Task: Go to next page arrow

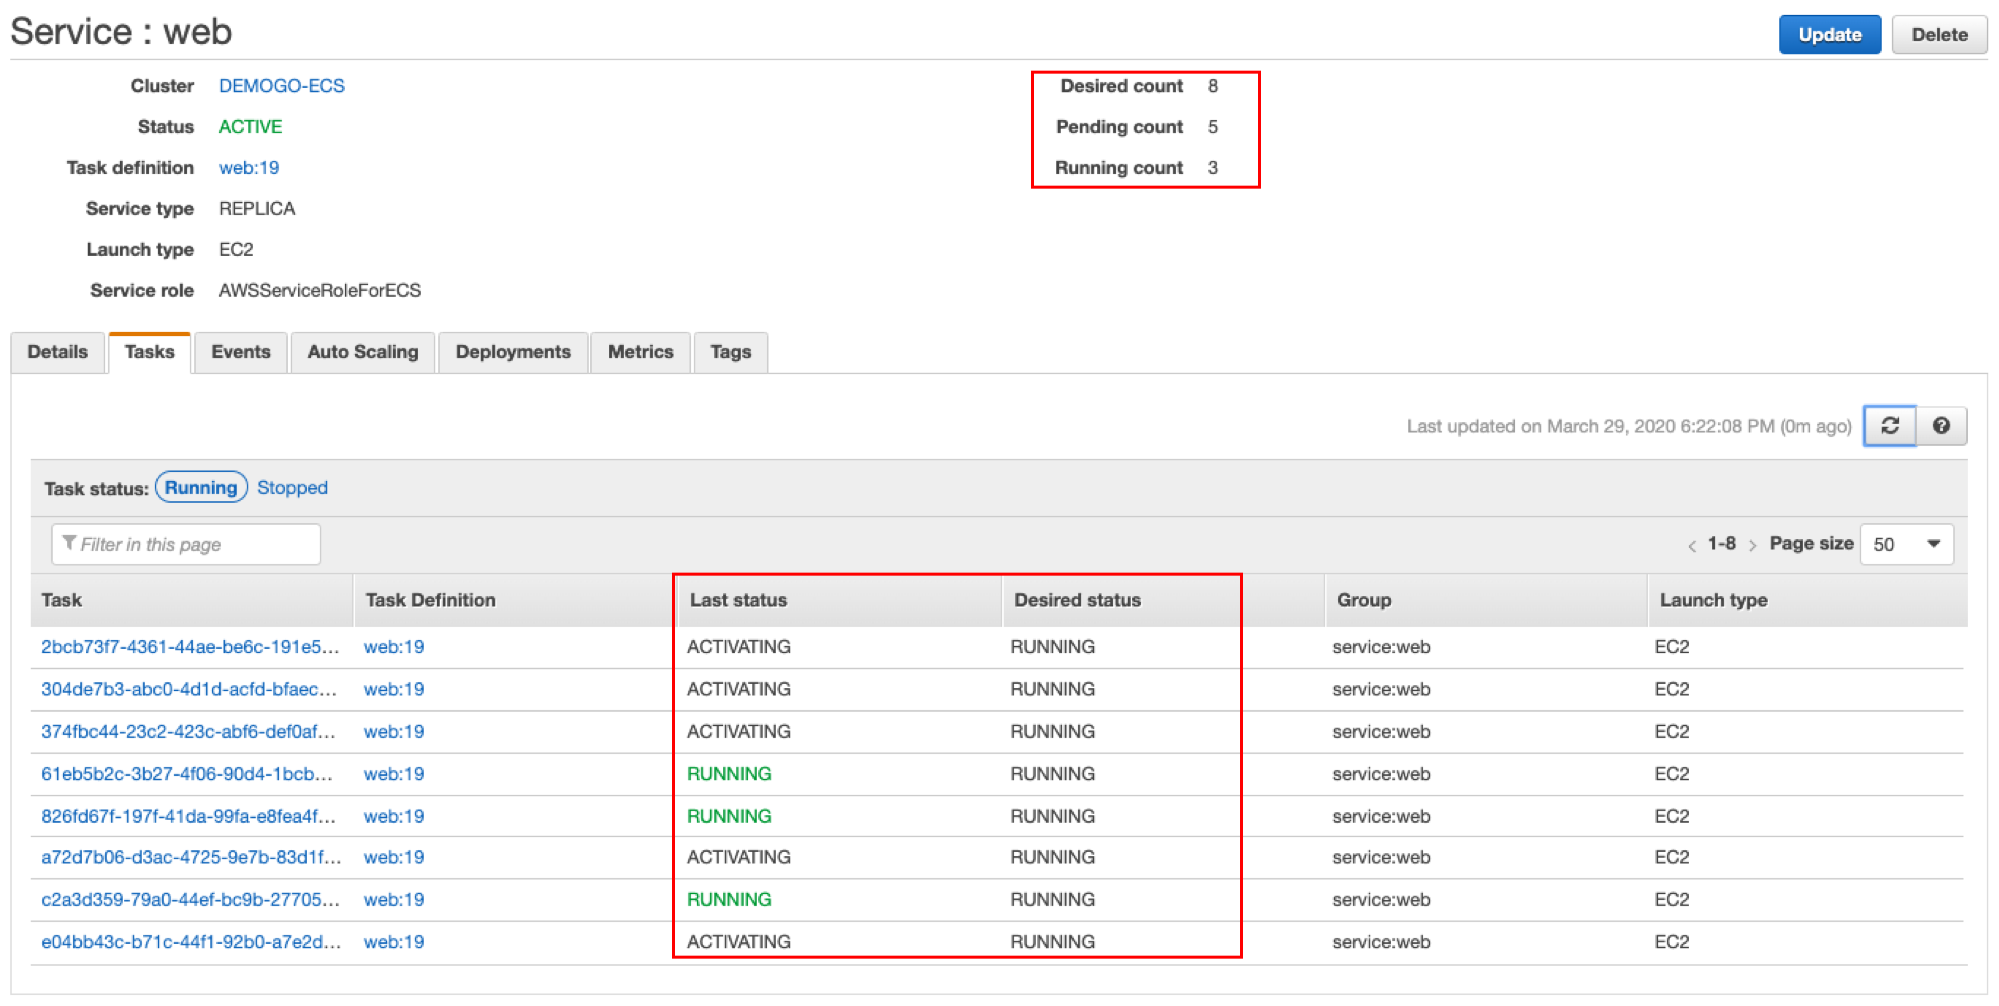Action: (x=1752, y=545)
